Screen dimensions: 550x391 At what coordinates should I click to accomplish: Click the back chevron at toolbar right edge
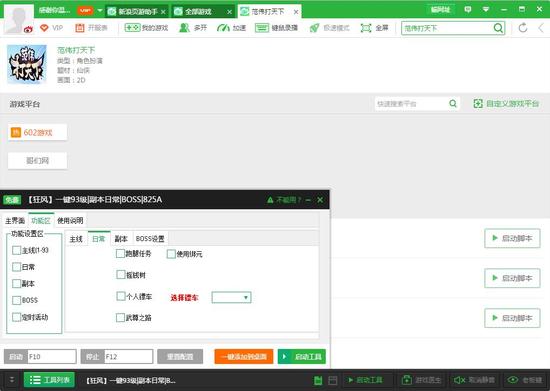[x=541, y=28]
